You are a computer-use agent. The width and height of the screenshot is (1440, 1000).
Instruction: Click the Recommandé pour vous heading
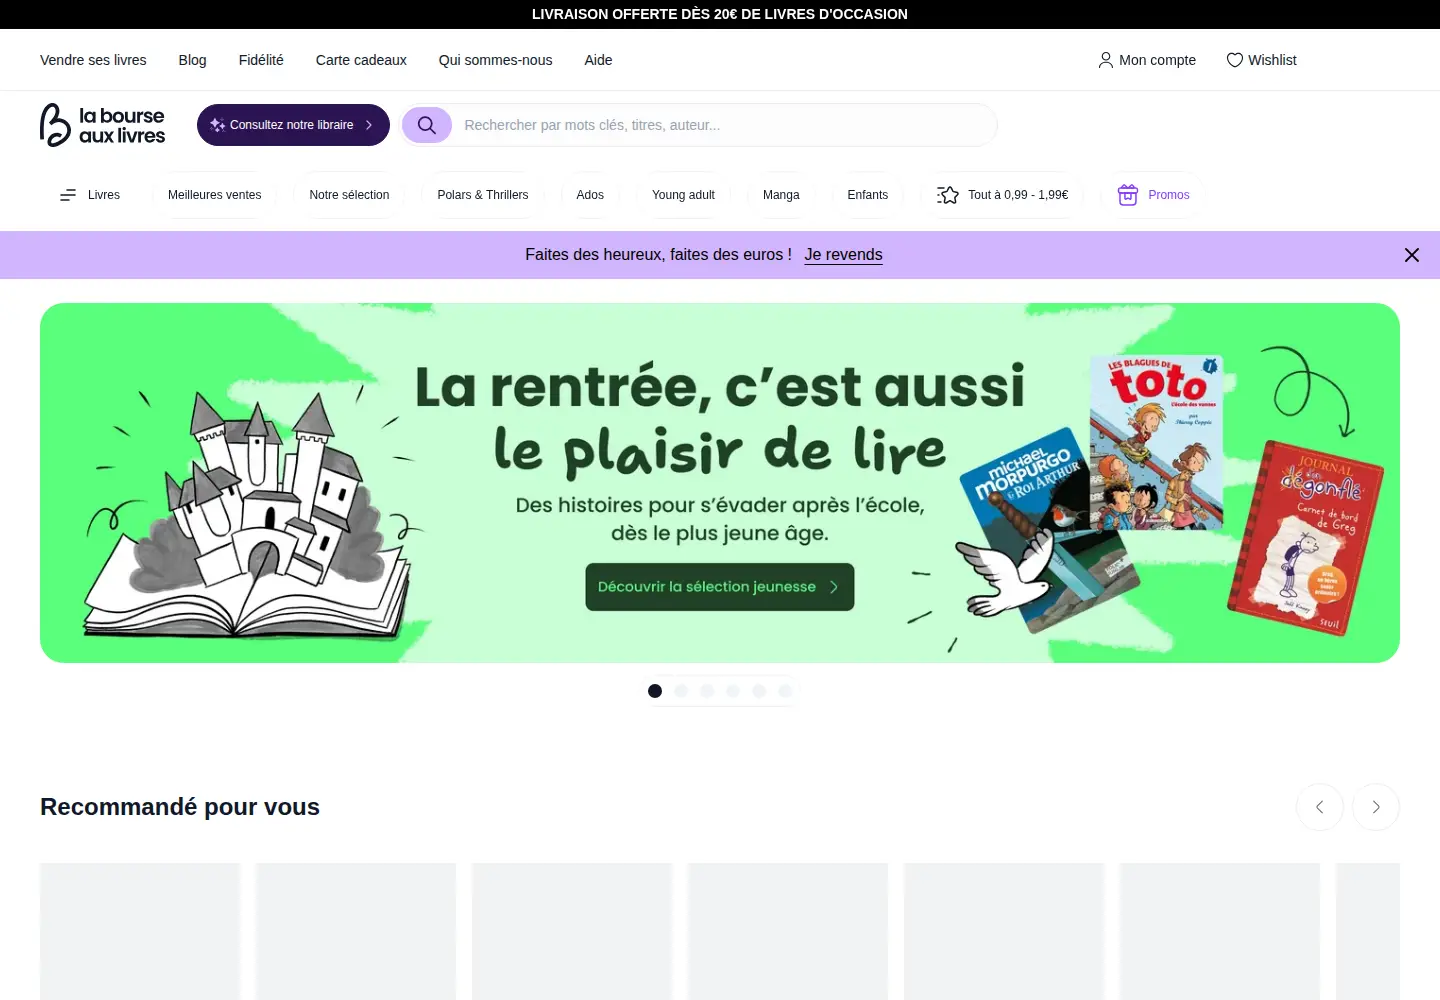pyautogui.click(x=180, y=807)
